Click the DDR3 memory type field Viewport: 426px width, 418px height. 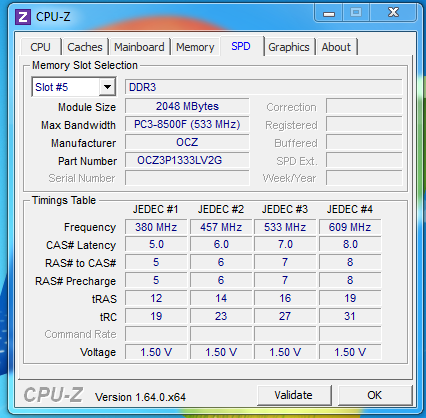pos(263,87)
